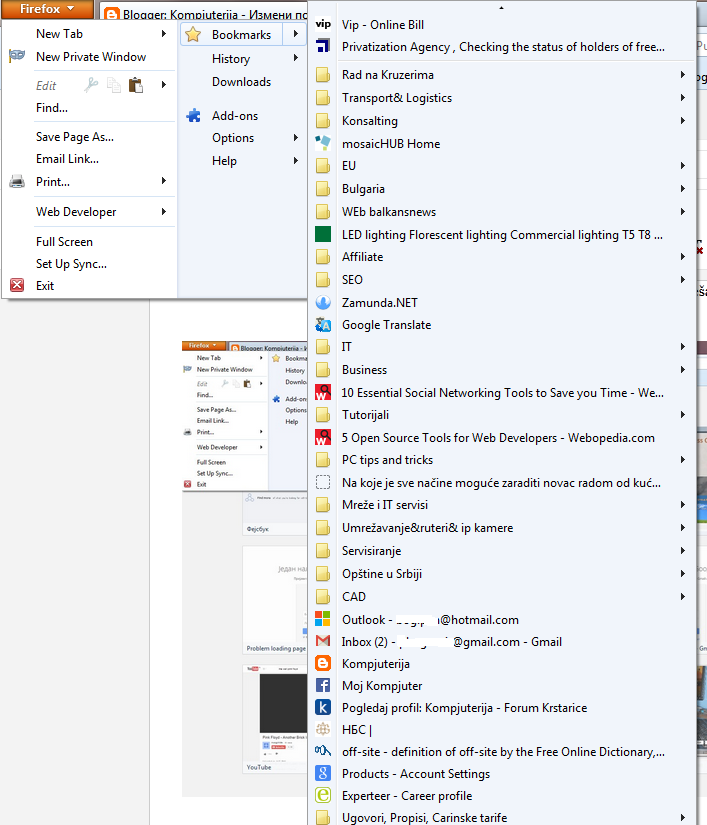Open the Servisiranje bookmarks folder
The height and width of the screenshot is (825, 707).
[502, 551]
